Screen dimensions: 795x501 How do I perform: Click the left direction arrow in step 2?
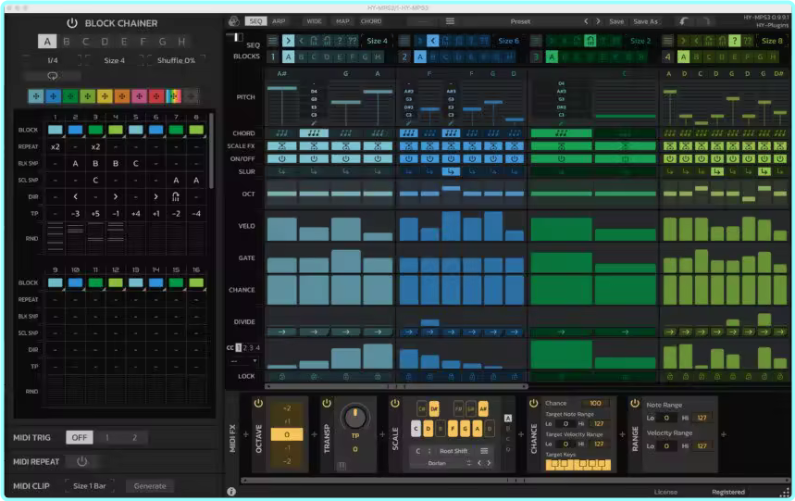[x=75, y=197]
